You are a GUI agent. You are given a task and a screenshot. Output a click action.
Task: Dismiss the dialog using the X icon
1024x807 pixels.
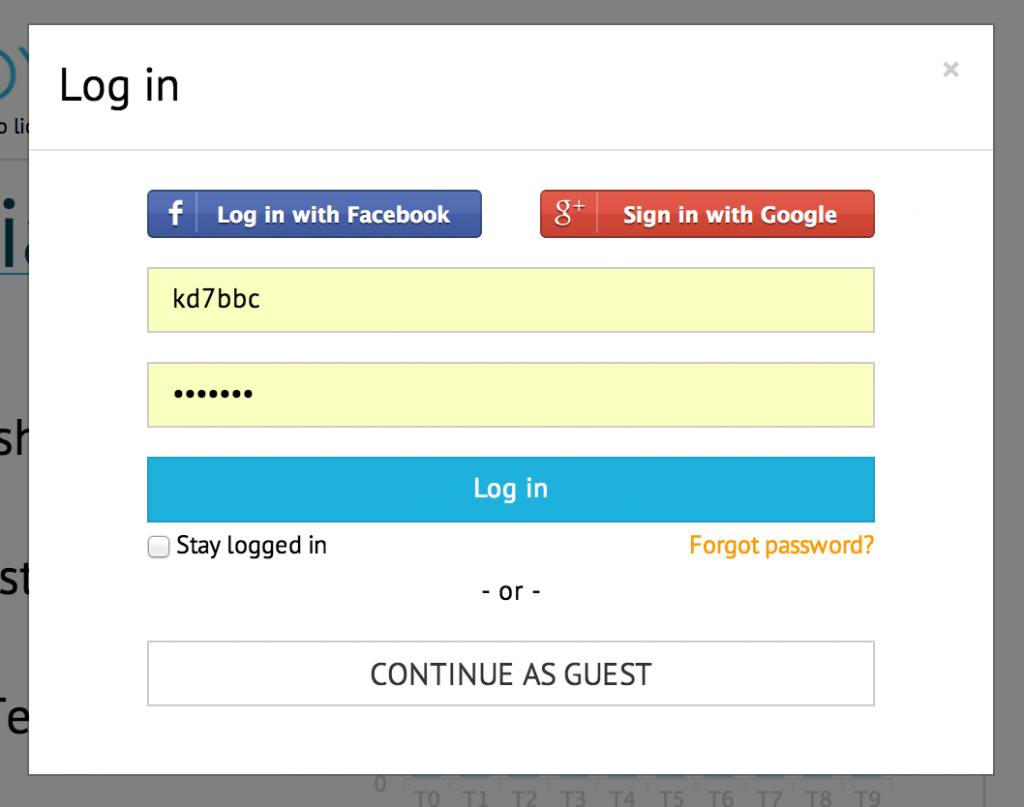pyautogui.click(x=950, y=69)
